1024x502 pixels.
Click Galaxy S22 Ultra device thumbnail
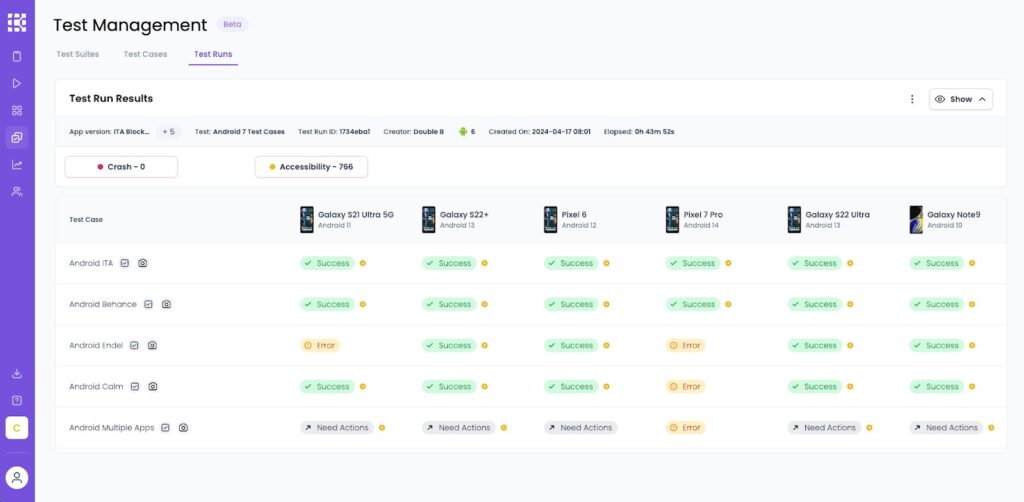point(794,219)
